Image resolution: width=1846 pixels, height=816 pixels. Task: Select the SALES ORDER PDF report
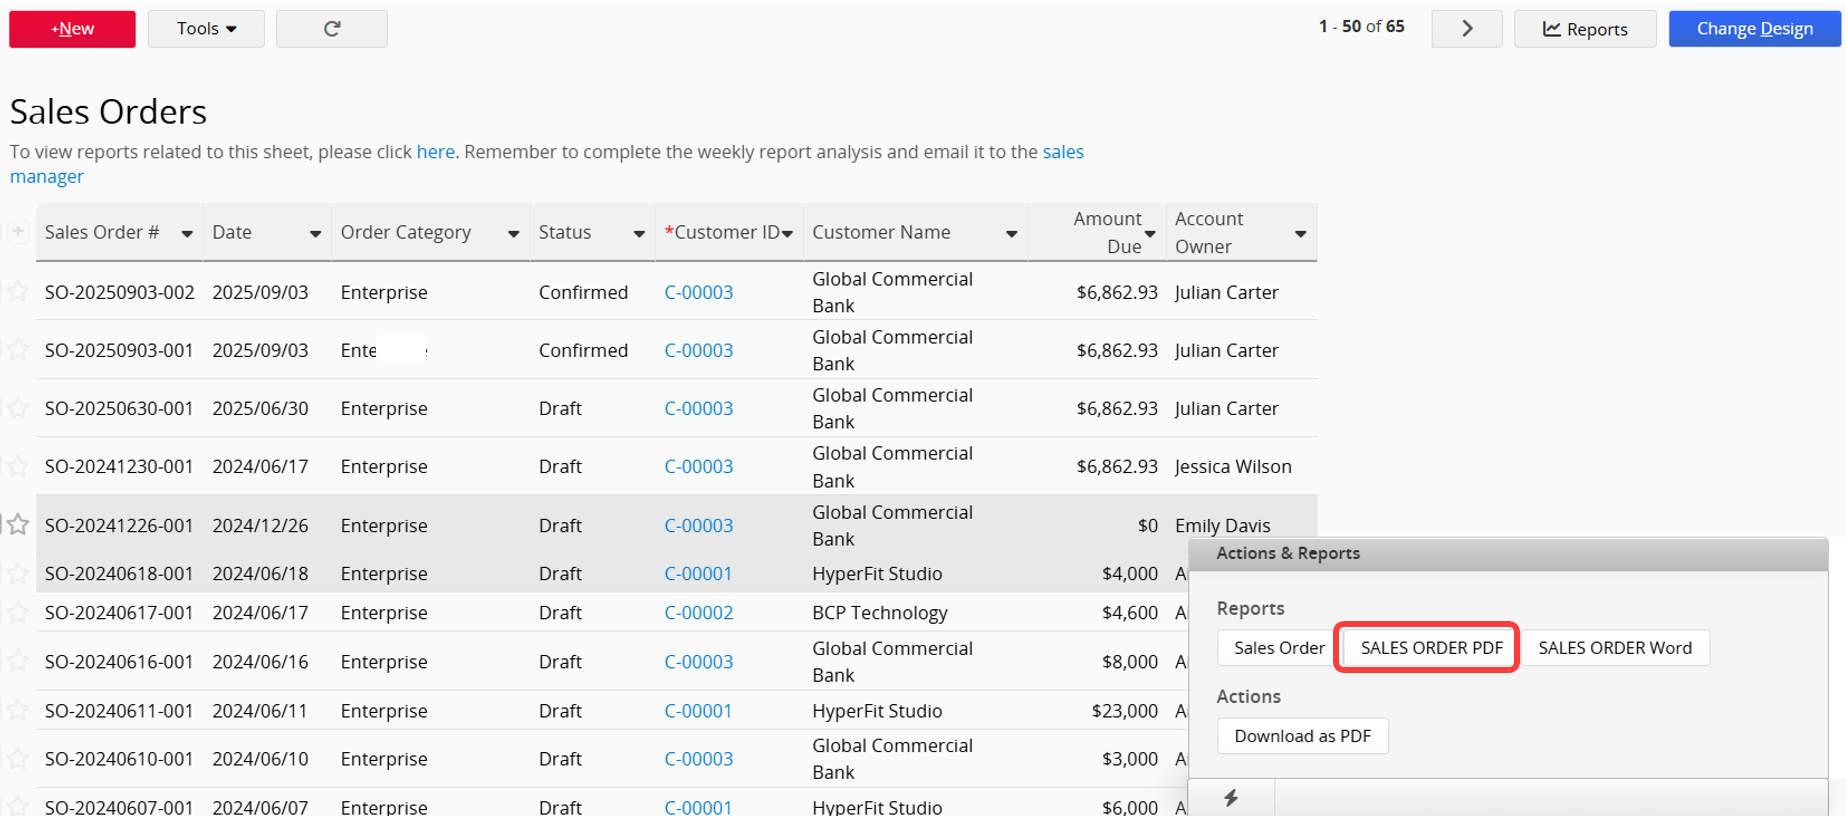tap(1430, 648)
